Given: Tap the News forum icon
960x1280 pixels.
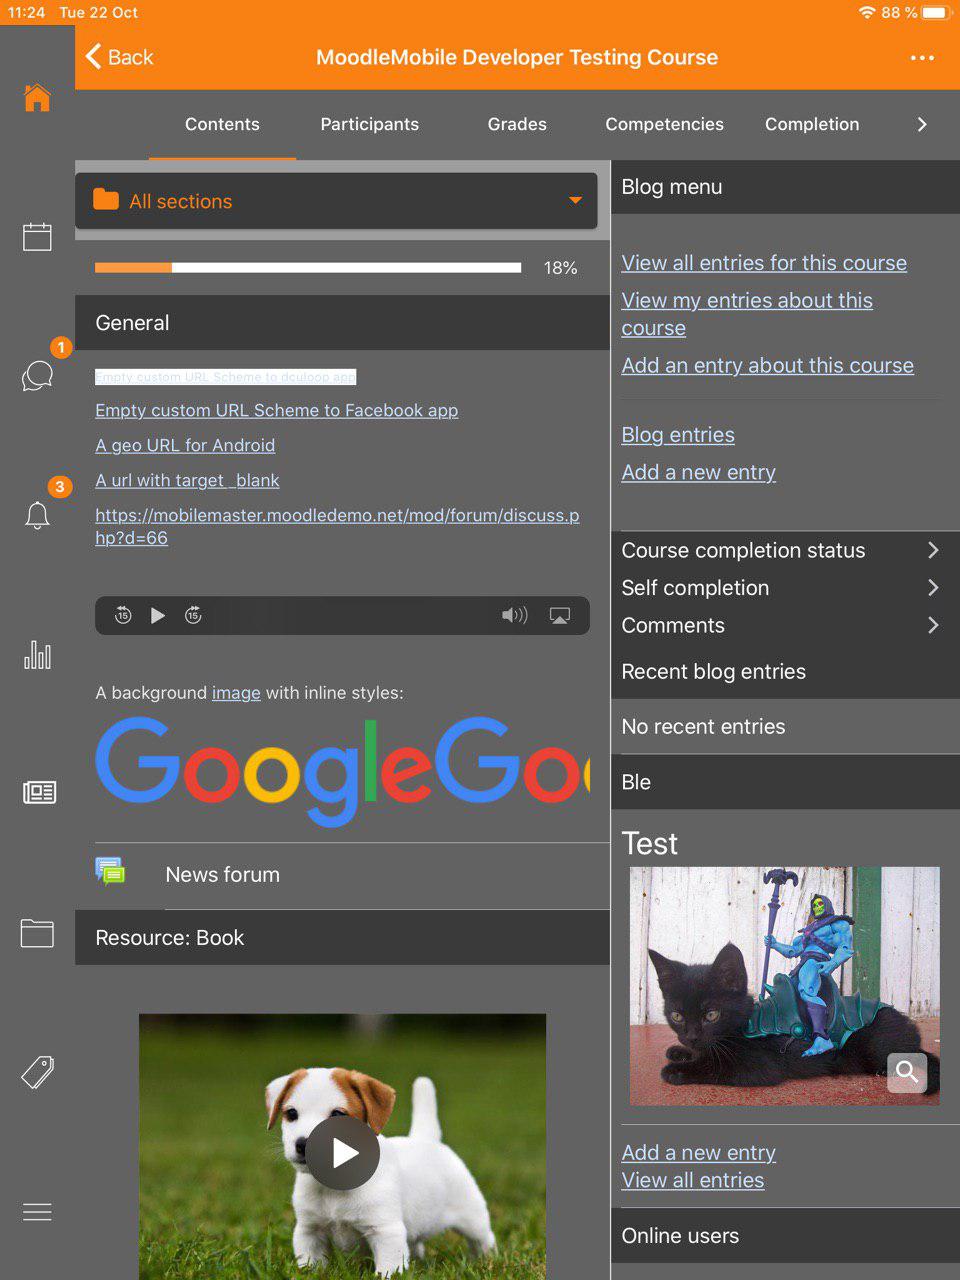Looking at the screenshot, I should pyautogui.click(x=110, y=872).
